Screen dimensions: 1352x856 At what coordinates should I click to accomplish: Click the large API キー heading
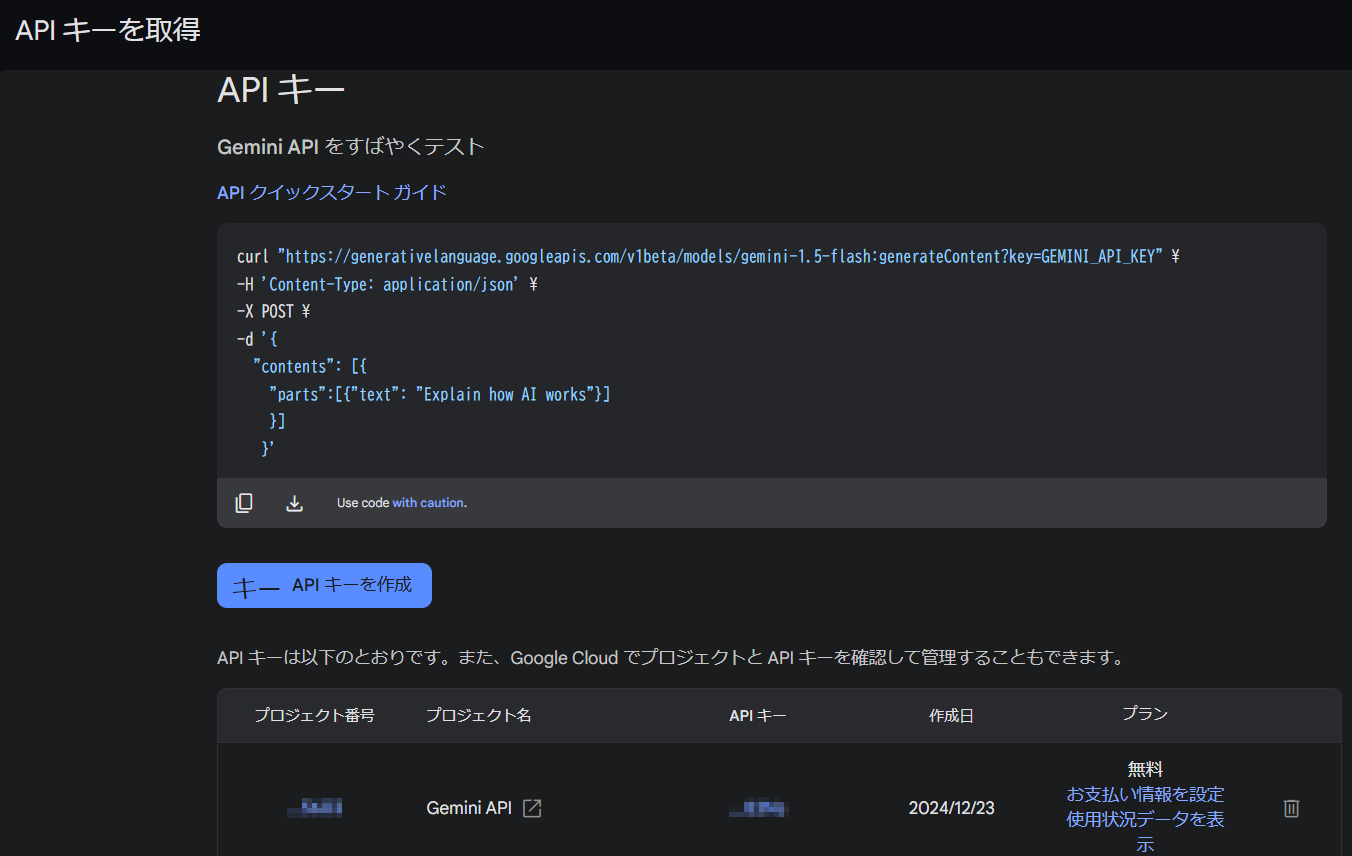[x=281, y=90]
